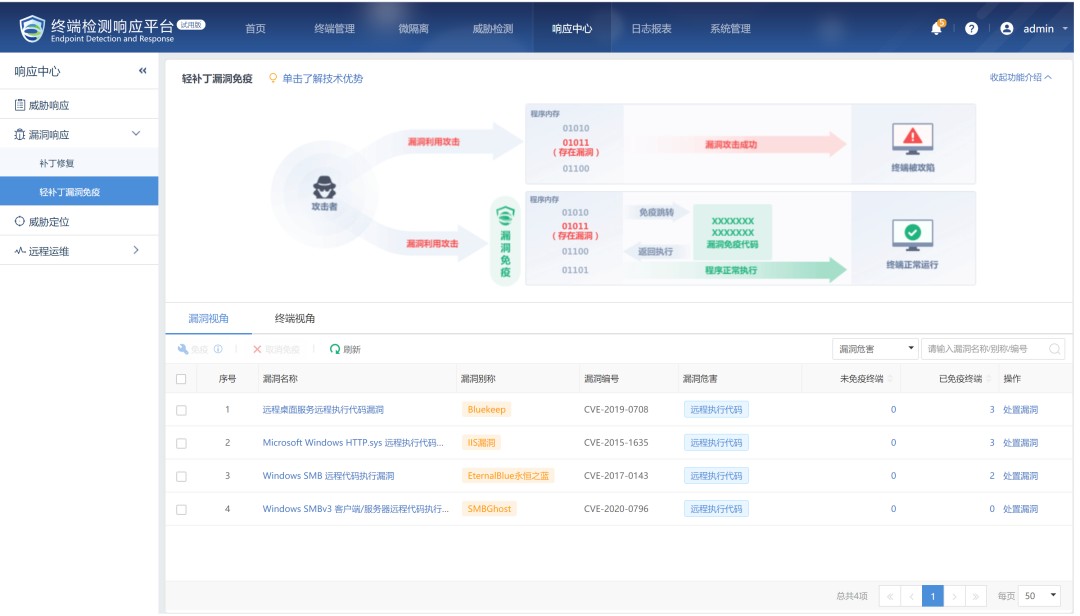Click the search magnifier icon in the filter box
The image size is (1080, 616).
coord(1054,349)
